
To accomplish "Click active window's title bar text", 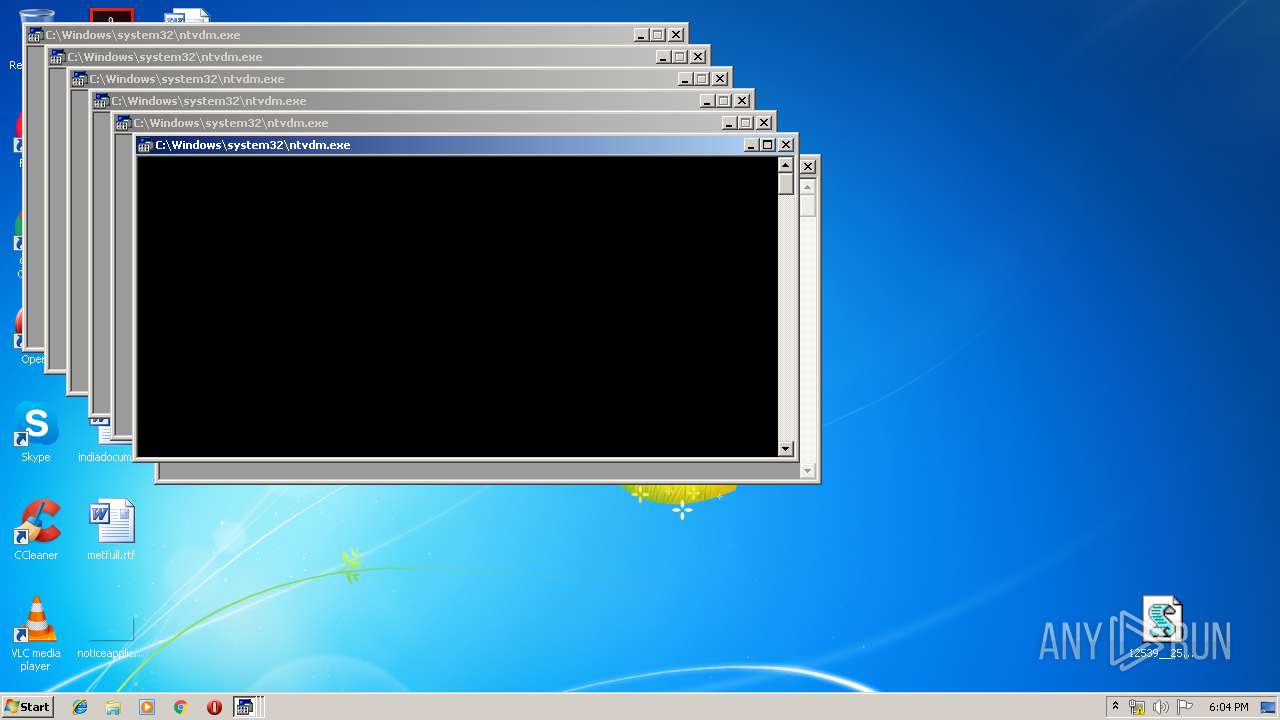I will pos(253,145).
